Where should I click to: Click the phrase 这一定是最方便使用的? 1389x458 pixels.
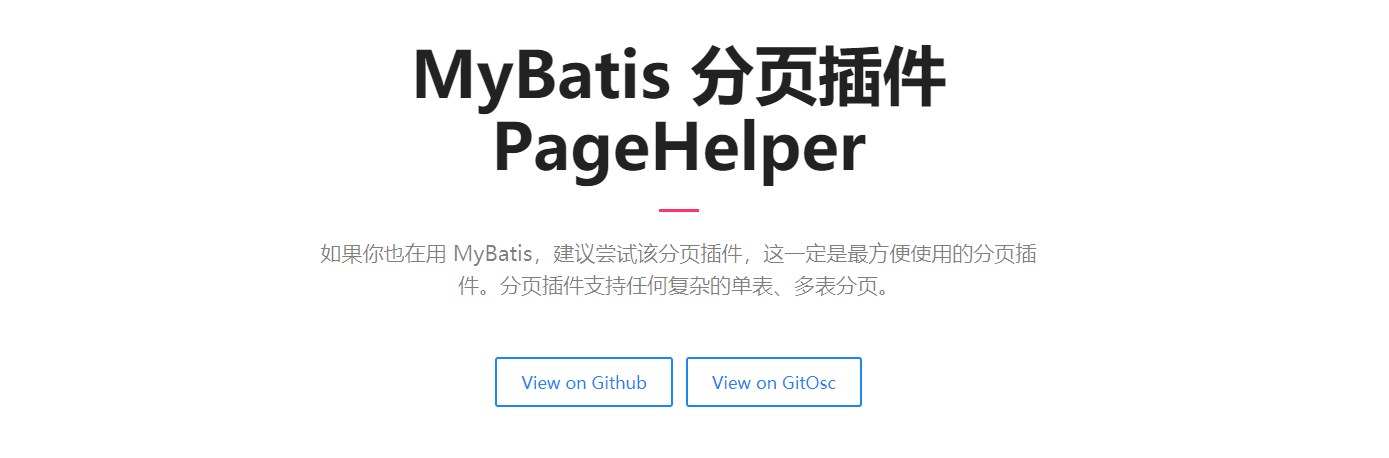point(870,253)
